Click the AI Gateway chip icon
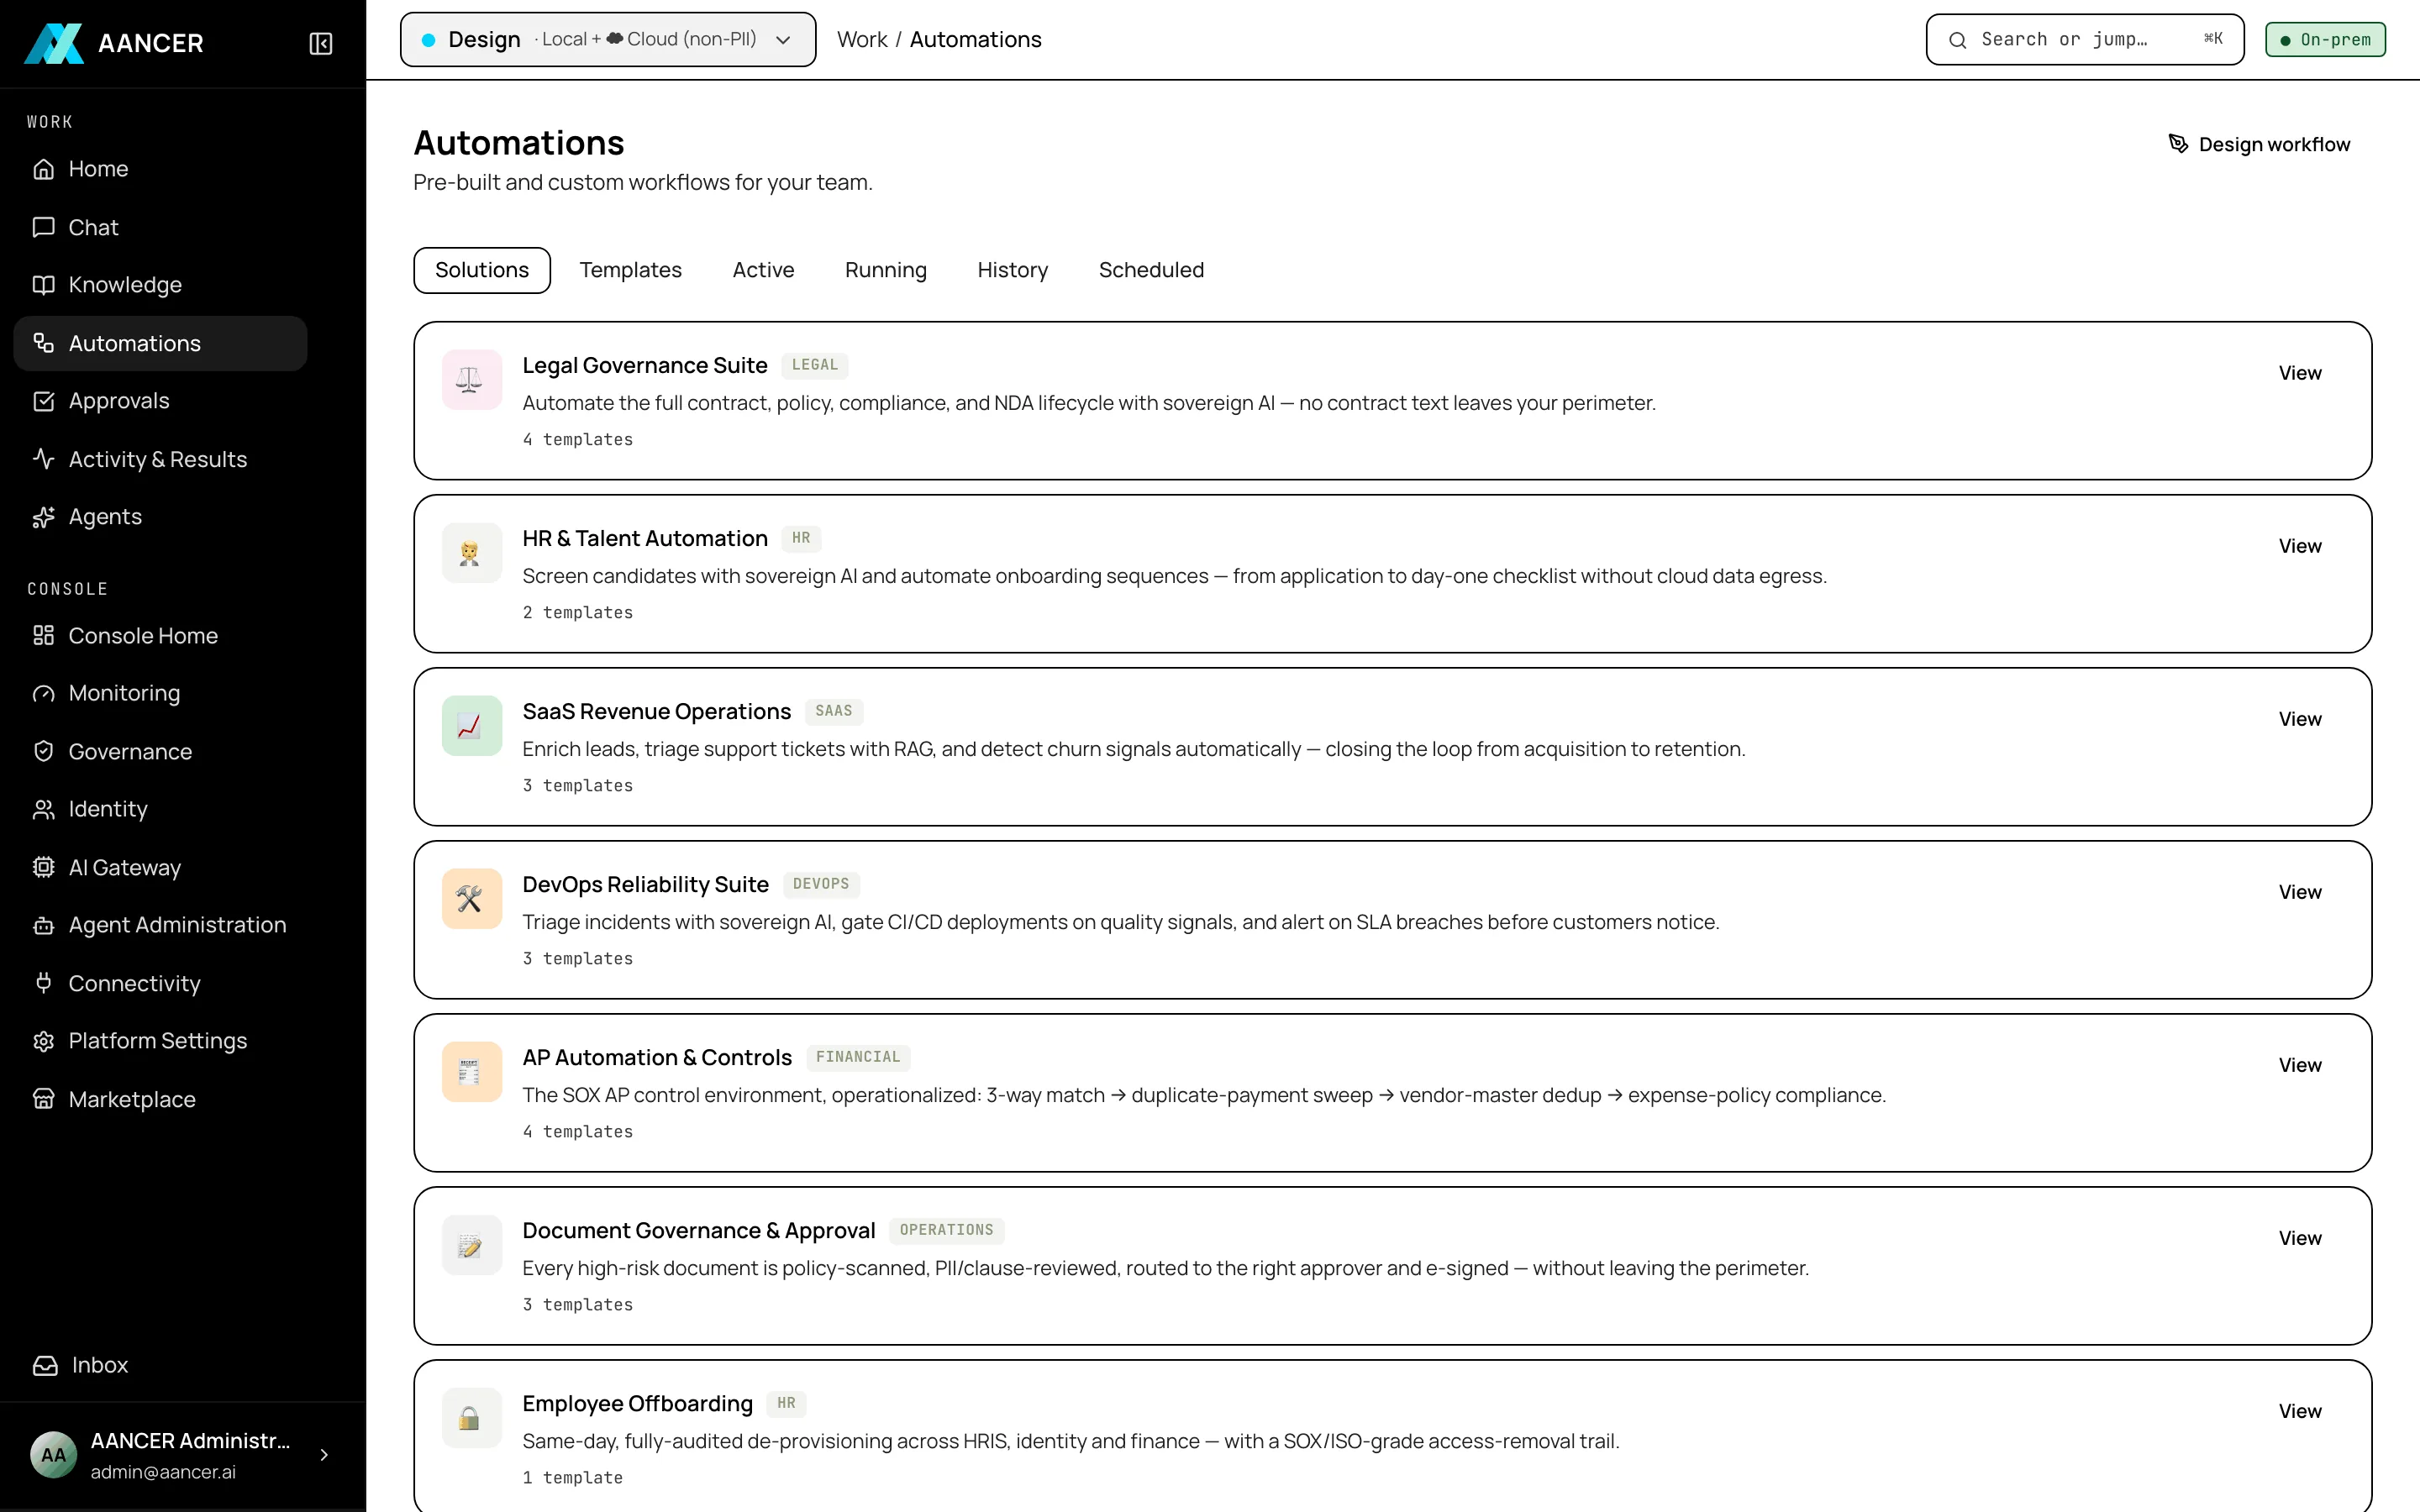The image size is (2420, 1512). click(43, 867)
